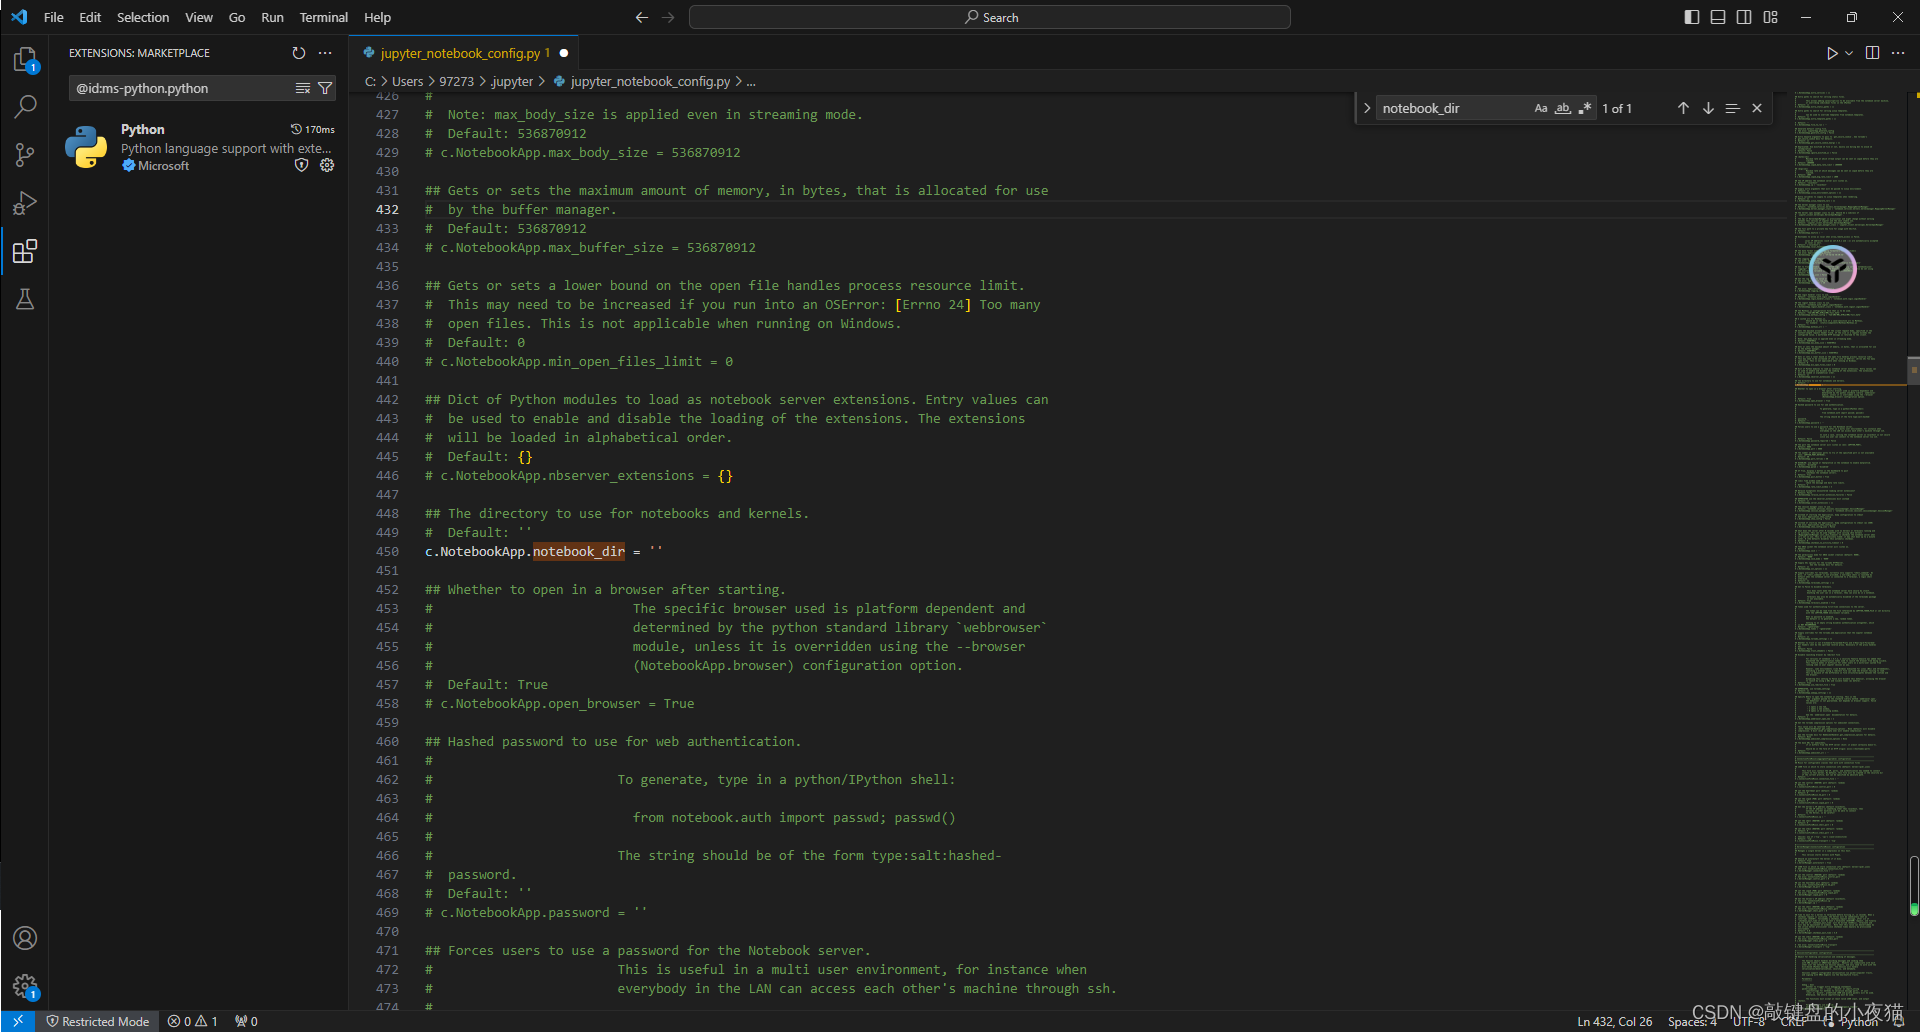This screenshot has height=1032, width=1920.
Task: Open editor More Actions ellipsis
Action: point(1898,53)
